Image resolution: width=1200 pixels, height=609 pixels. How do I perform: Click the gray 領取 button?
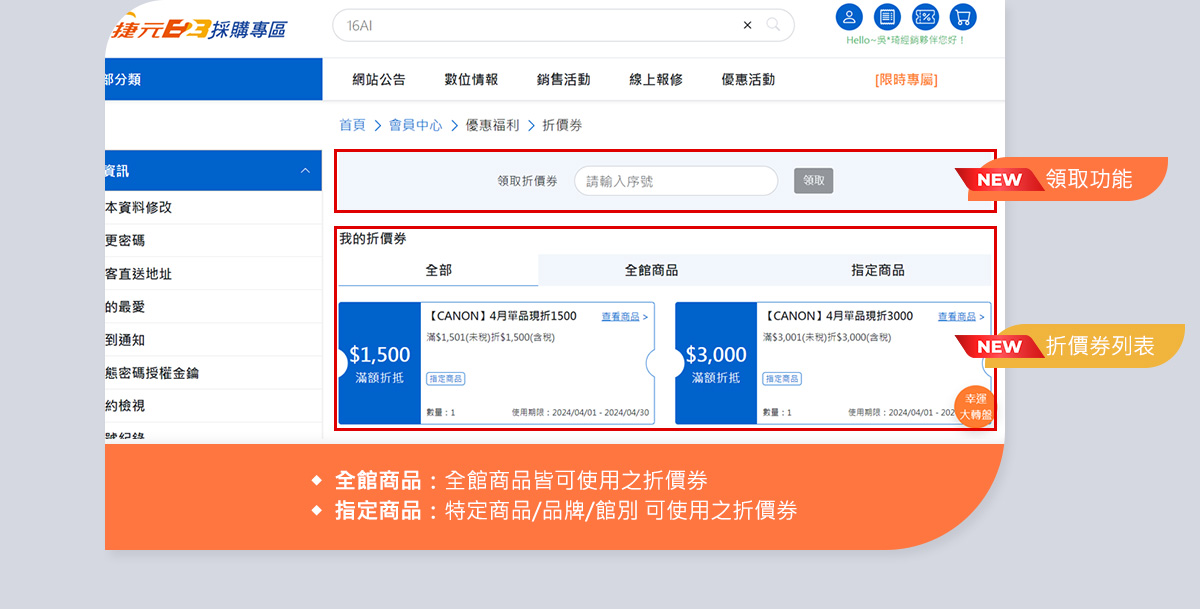pos(814,181)
